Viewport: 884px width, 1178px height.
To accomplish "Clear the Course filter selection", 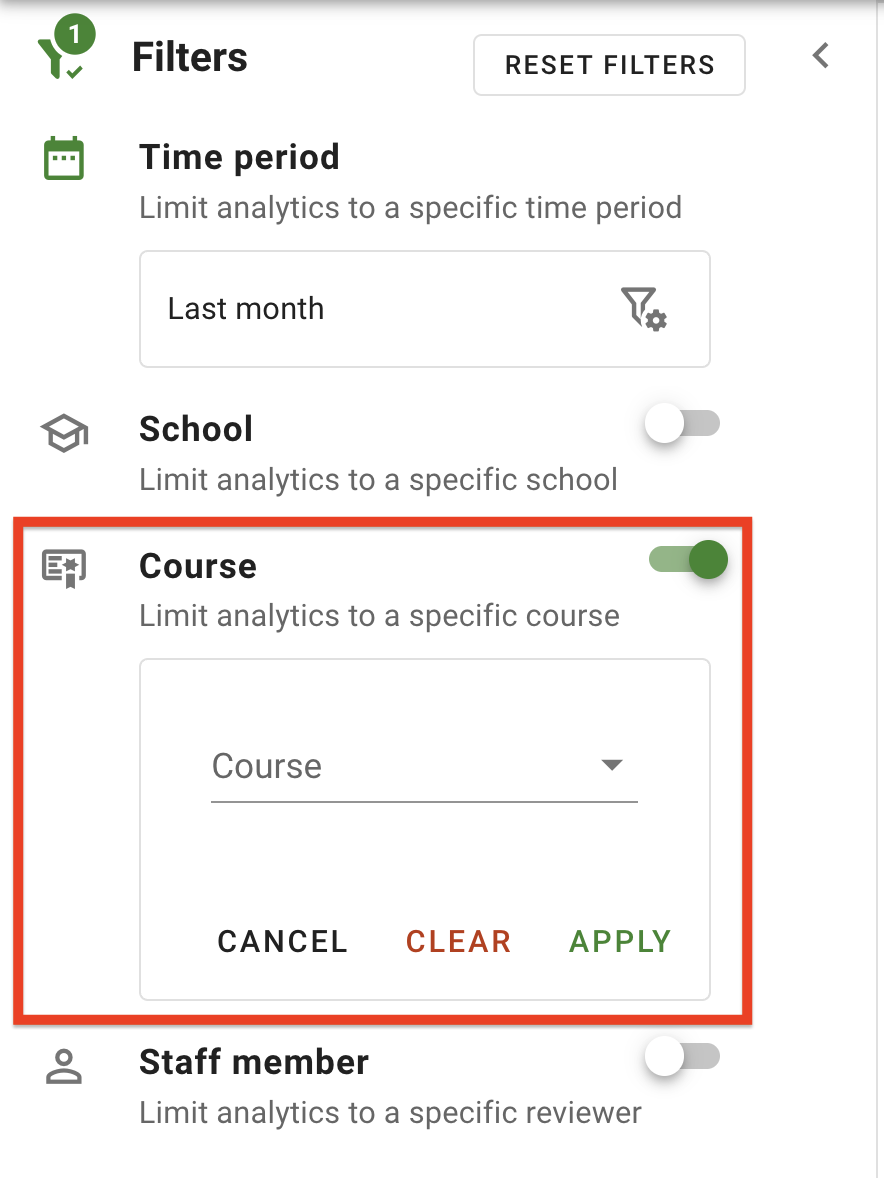I will (457, 940).
